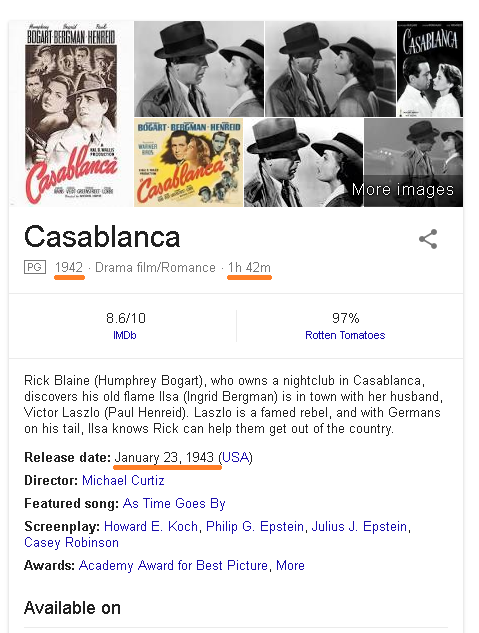Click the USA release country link
The height and width of the screenshot is (633, 479).
coord(235,457)
